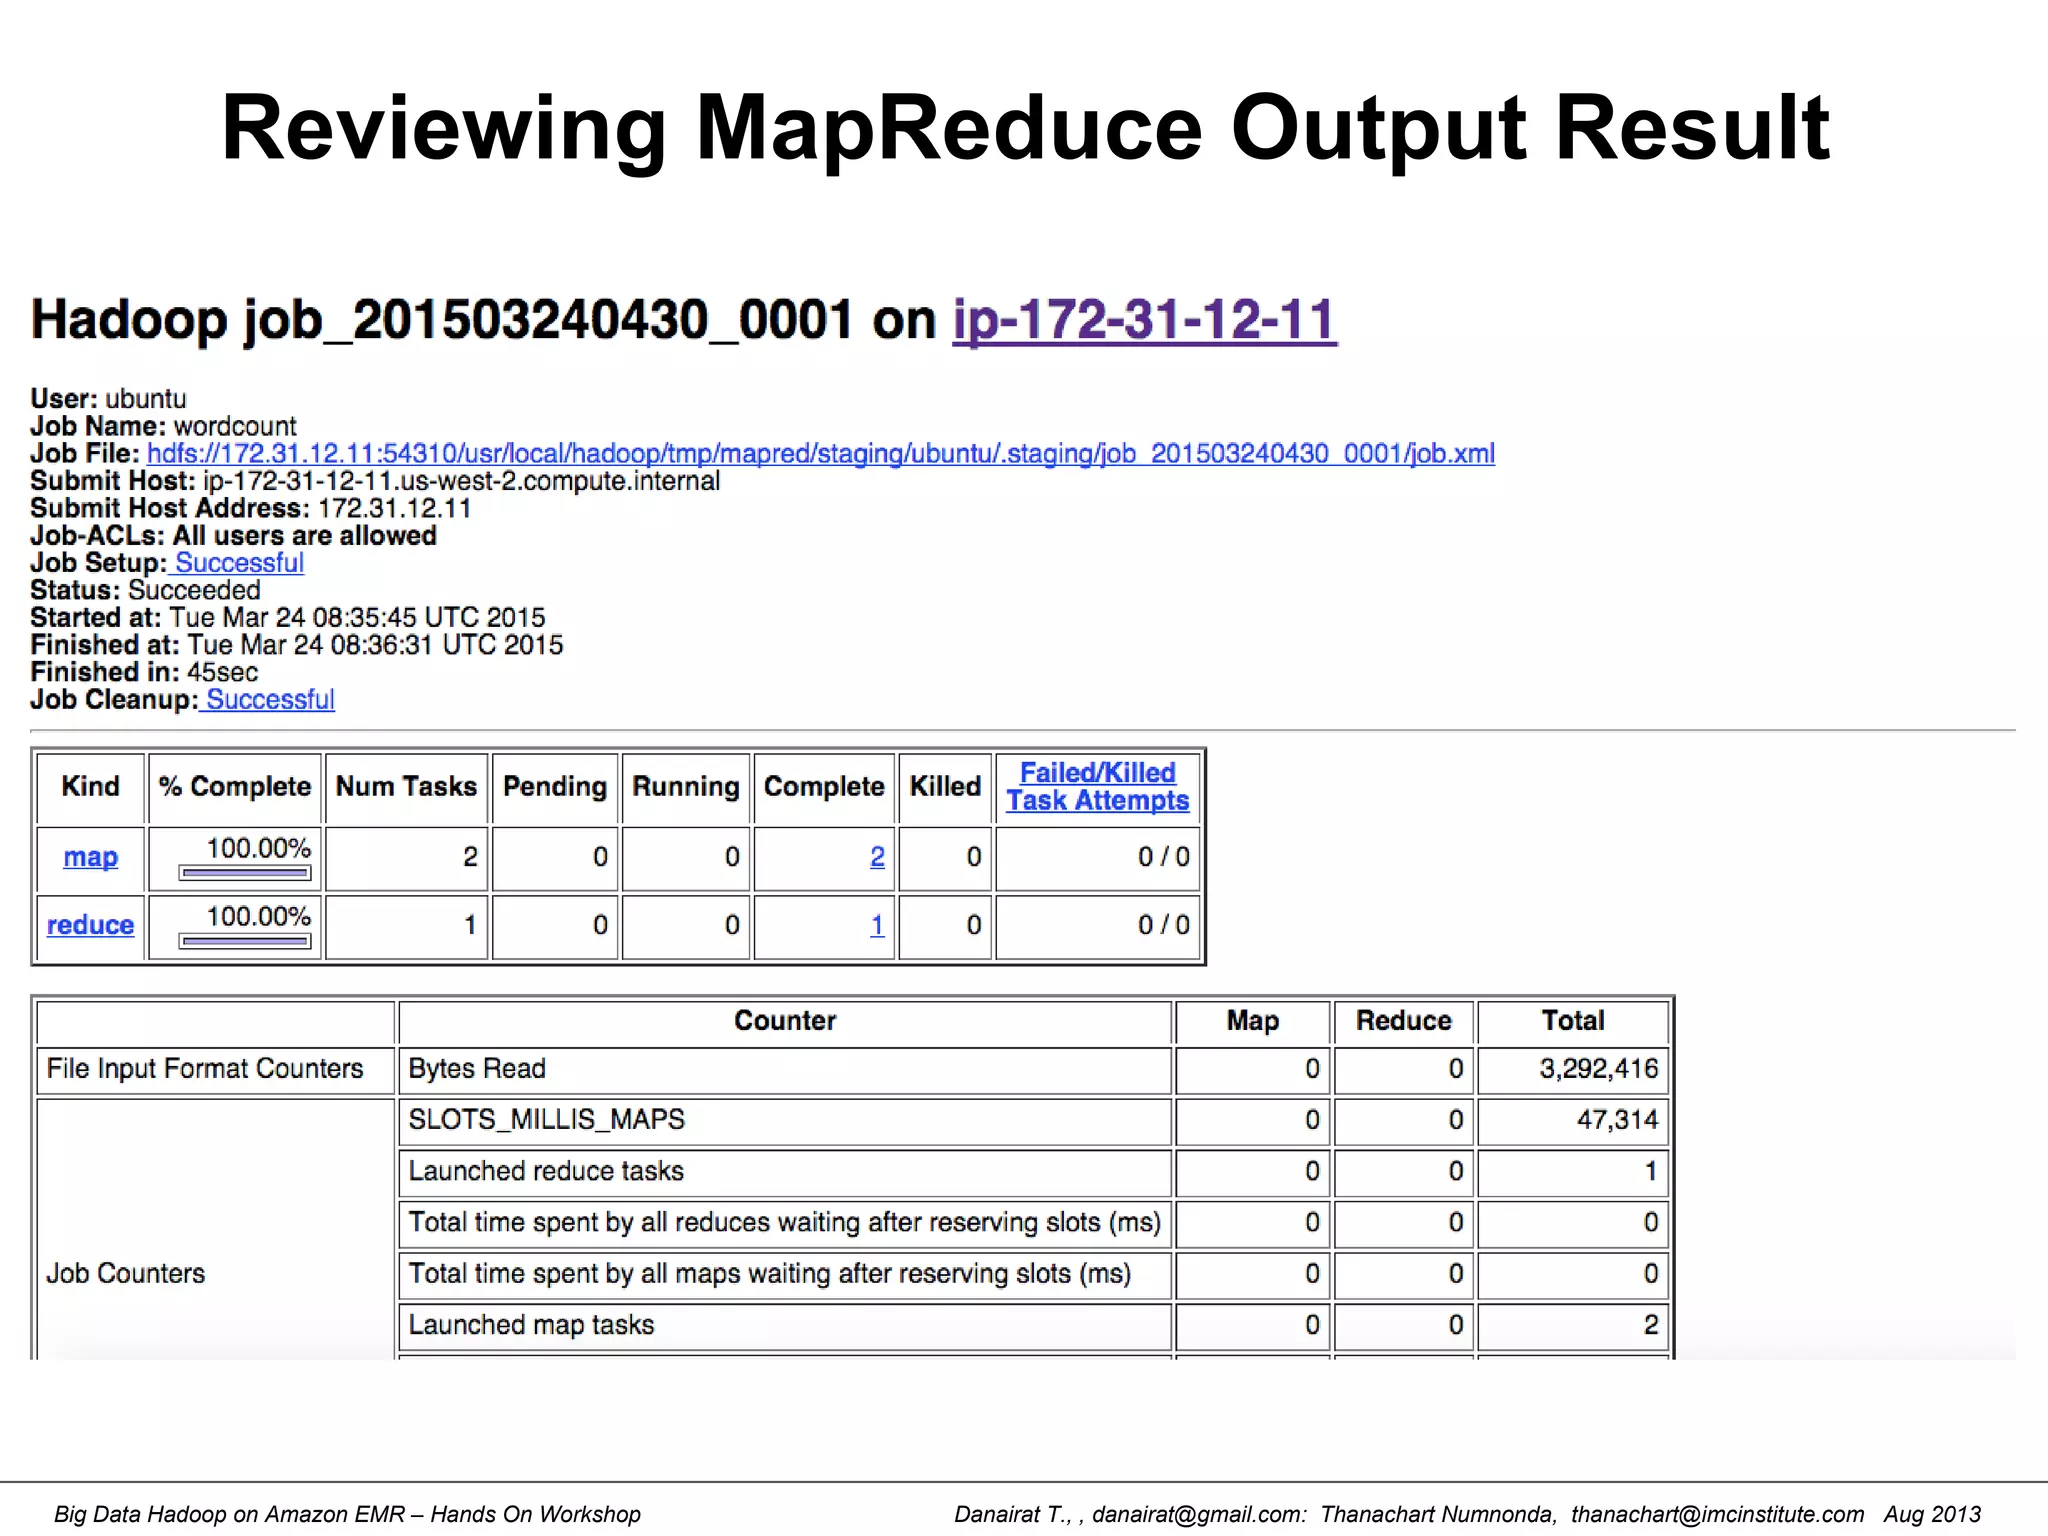Click the 'Counter' column header
2048x1536 pixels.
click(785, 1021)
